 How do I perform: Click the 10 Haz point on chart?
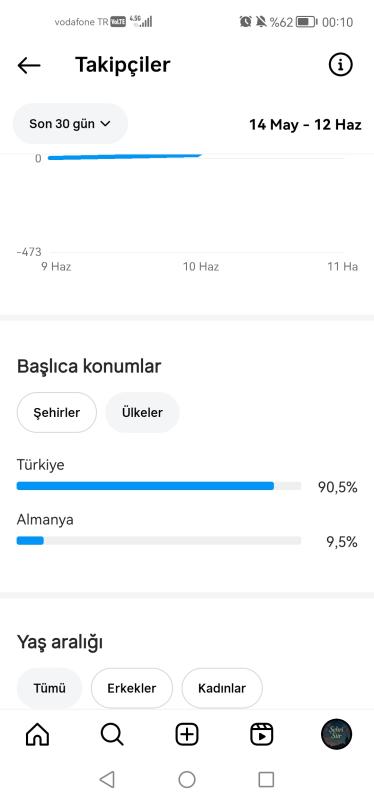201,266
